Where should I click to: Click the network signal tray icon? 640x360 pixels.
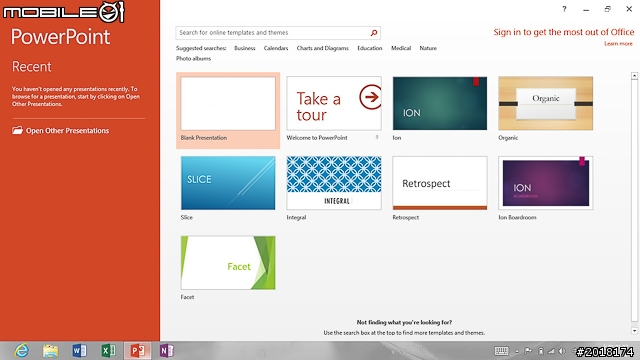pyautogui.click(x=551, y=351)
